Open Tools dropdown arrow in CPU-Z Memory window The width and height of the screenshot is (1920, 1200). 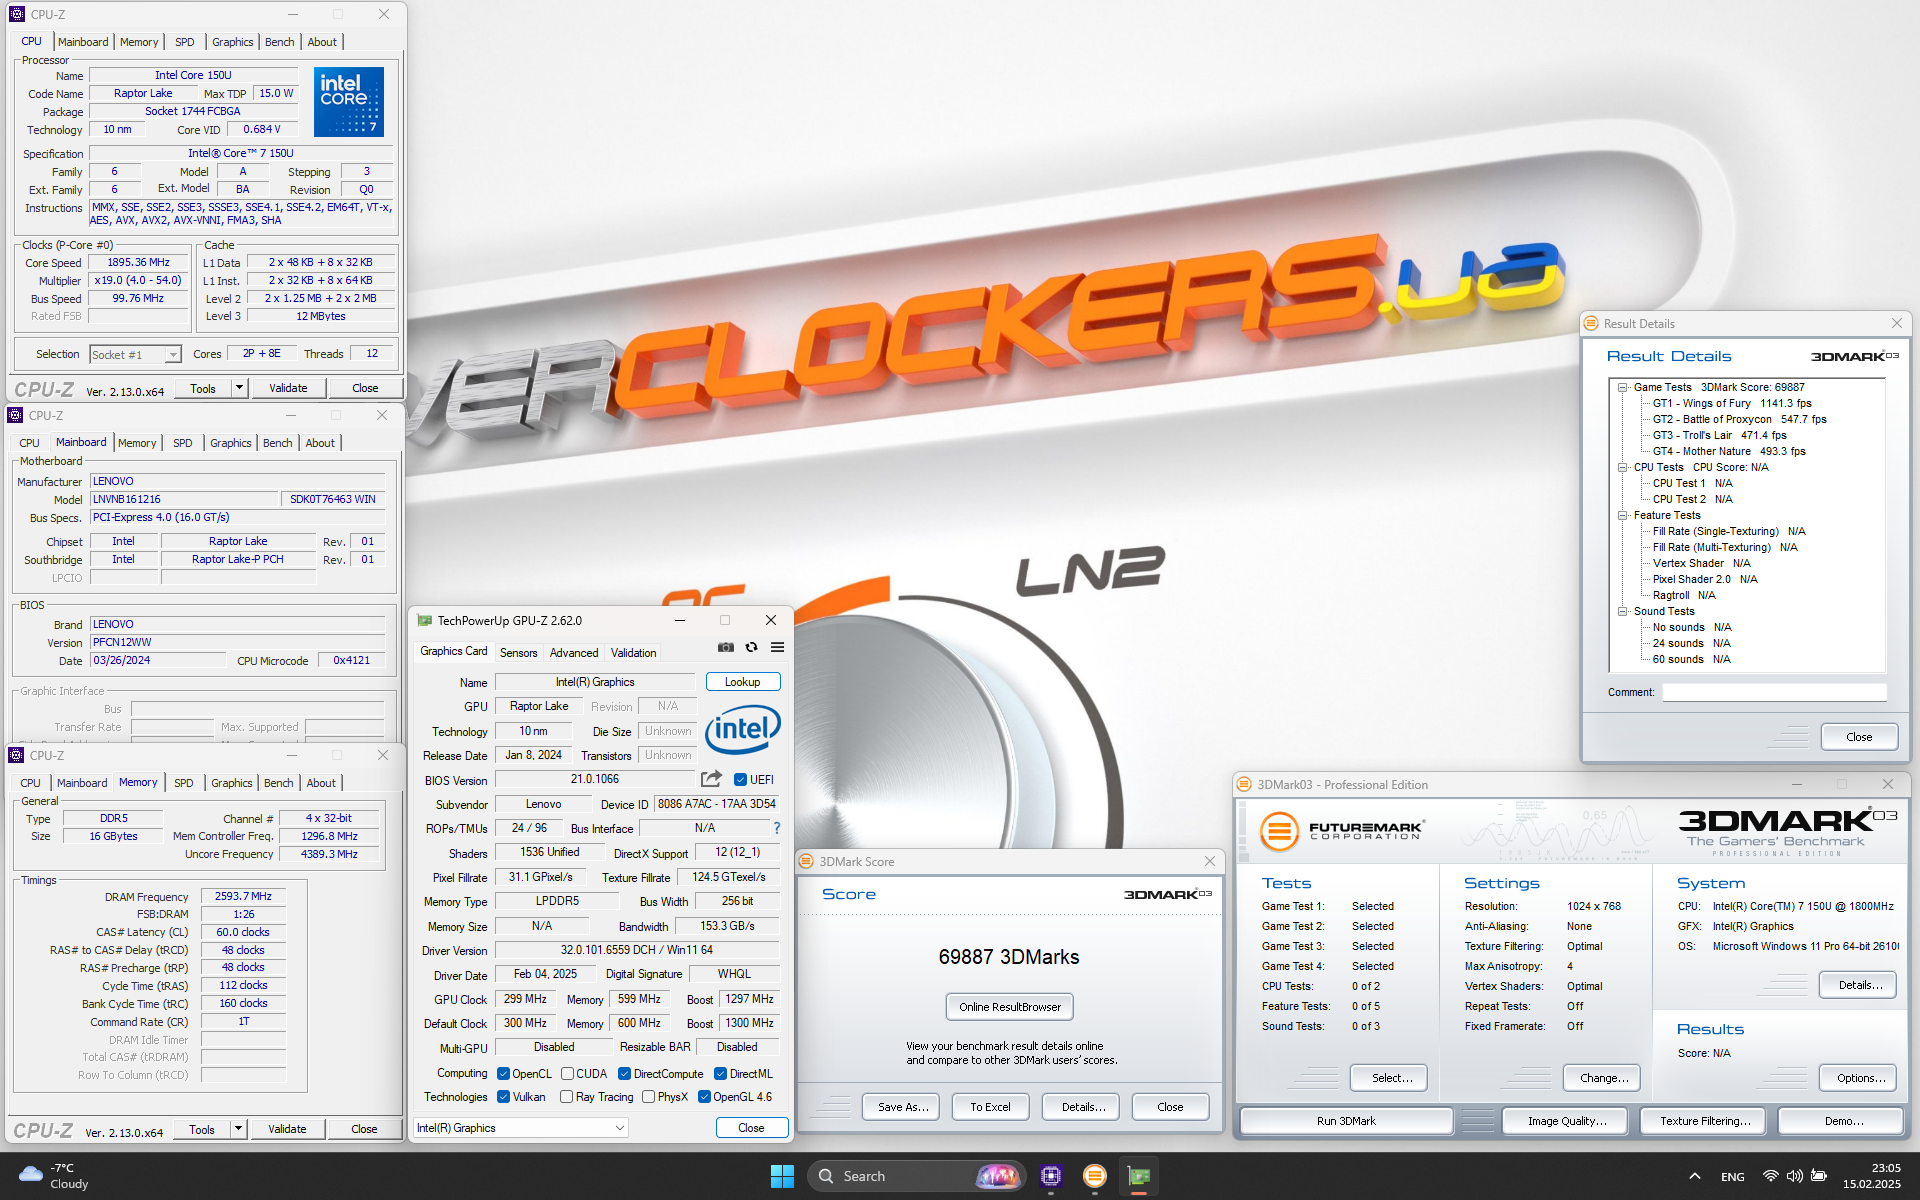[x=238, y=1129]
